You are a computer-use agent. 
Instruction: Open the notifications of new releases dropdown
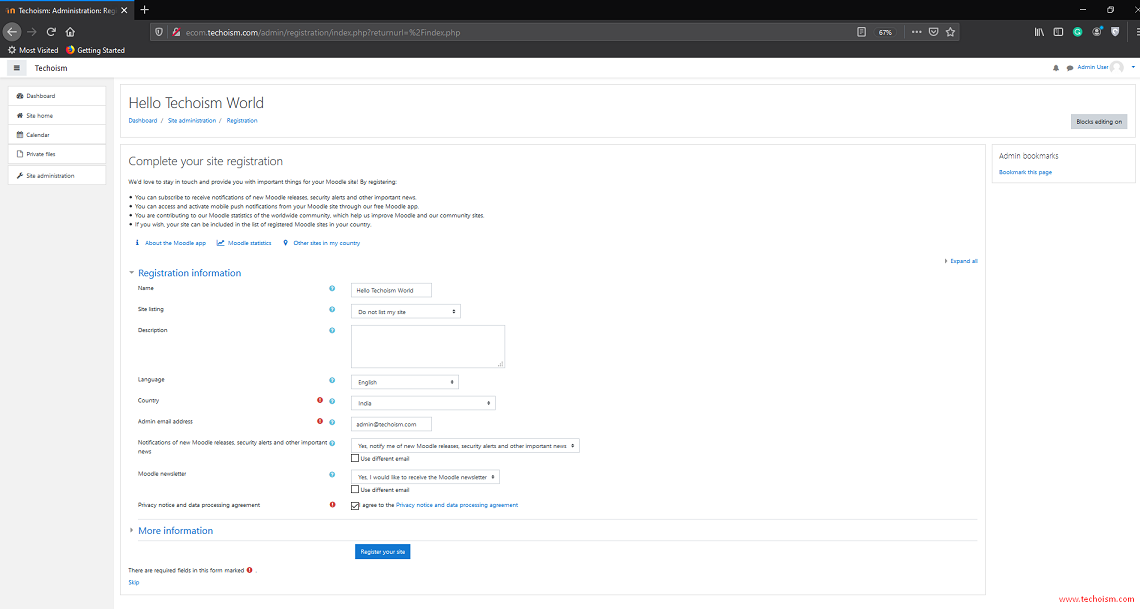coord(465,445)
